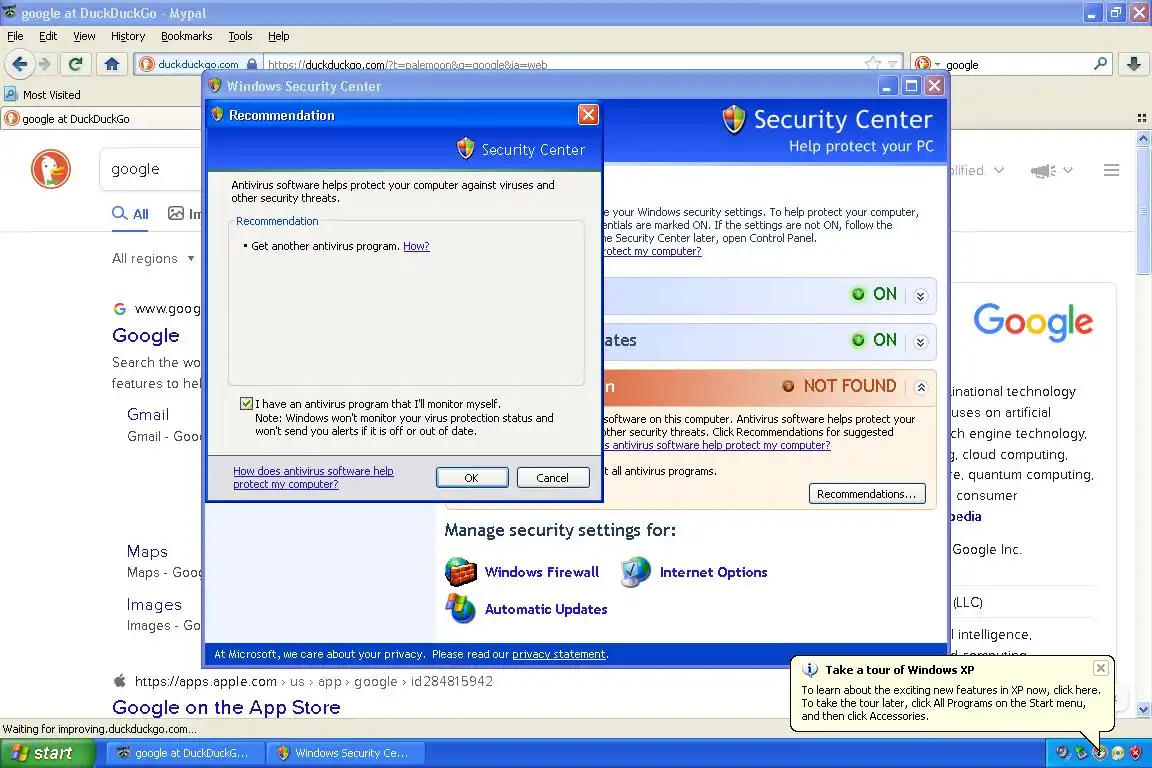Click the Windows Firewall icon

coord(461,572)
